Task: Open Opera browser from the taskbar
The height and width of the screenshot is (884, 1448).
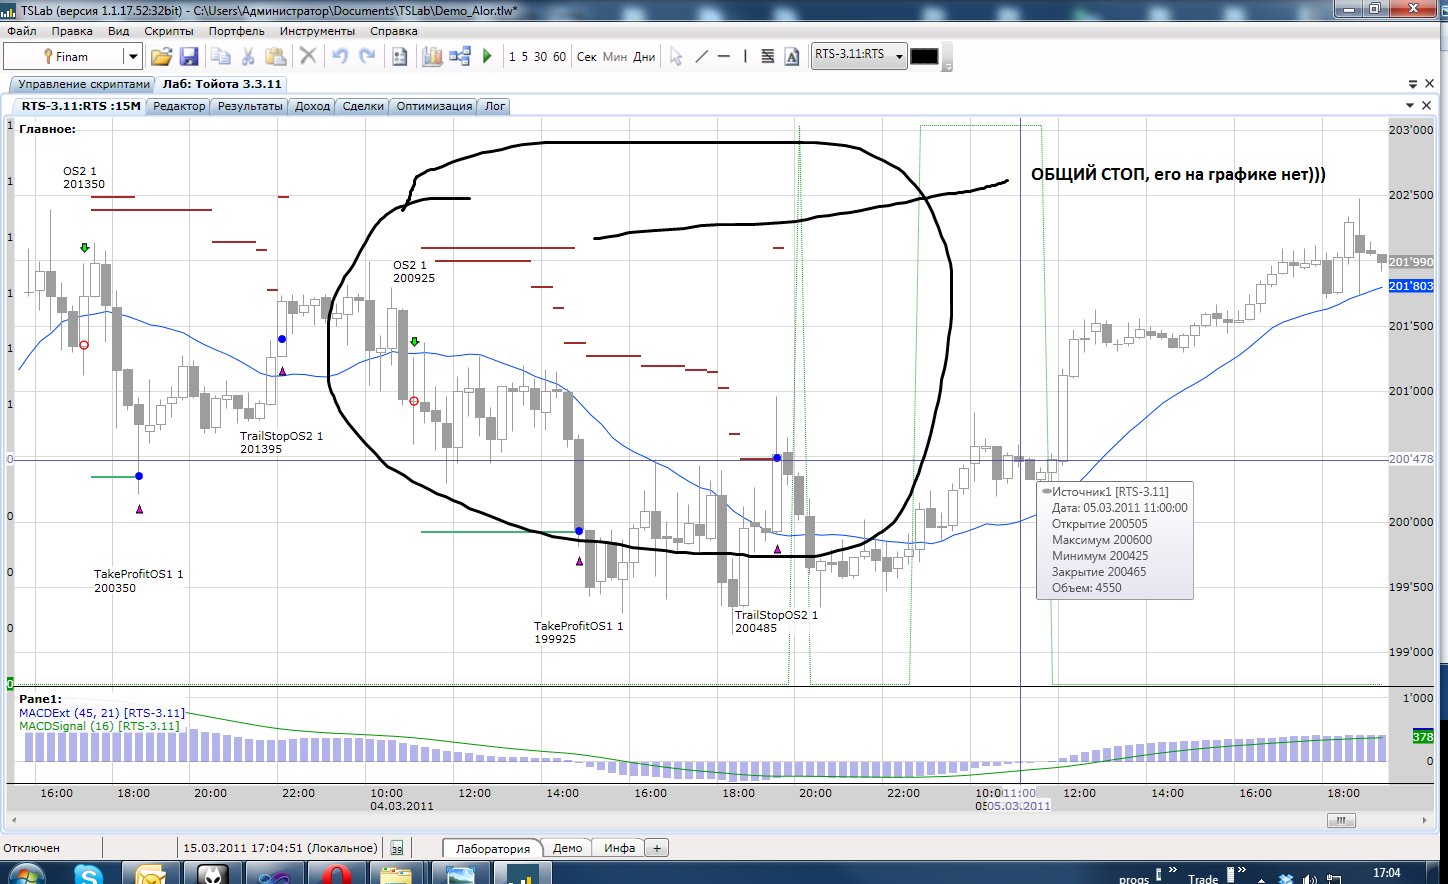Action: coord(337,875)
